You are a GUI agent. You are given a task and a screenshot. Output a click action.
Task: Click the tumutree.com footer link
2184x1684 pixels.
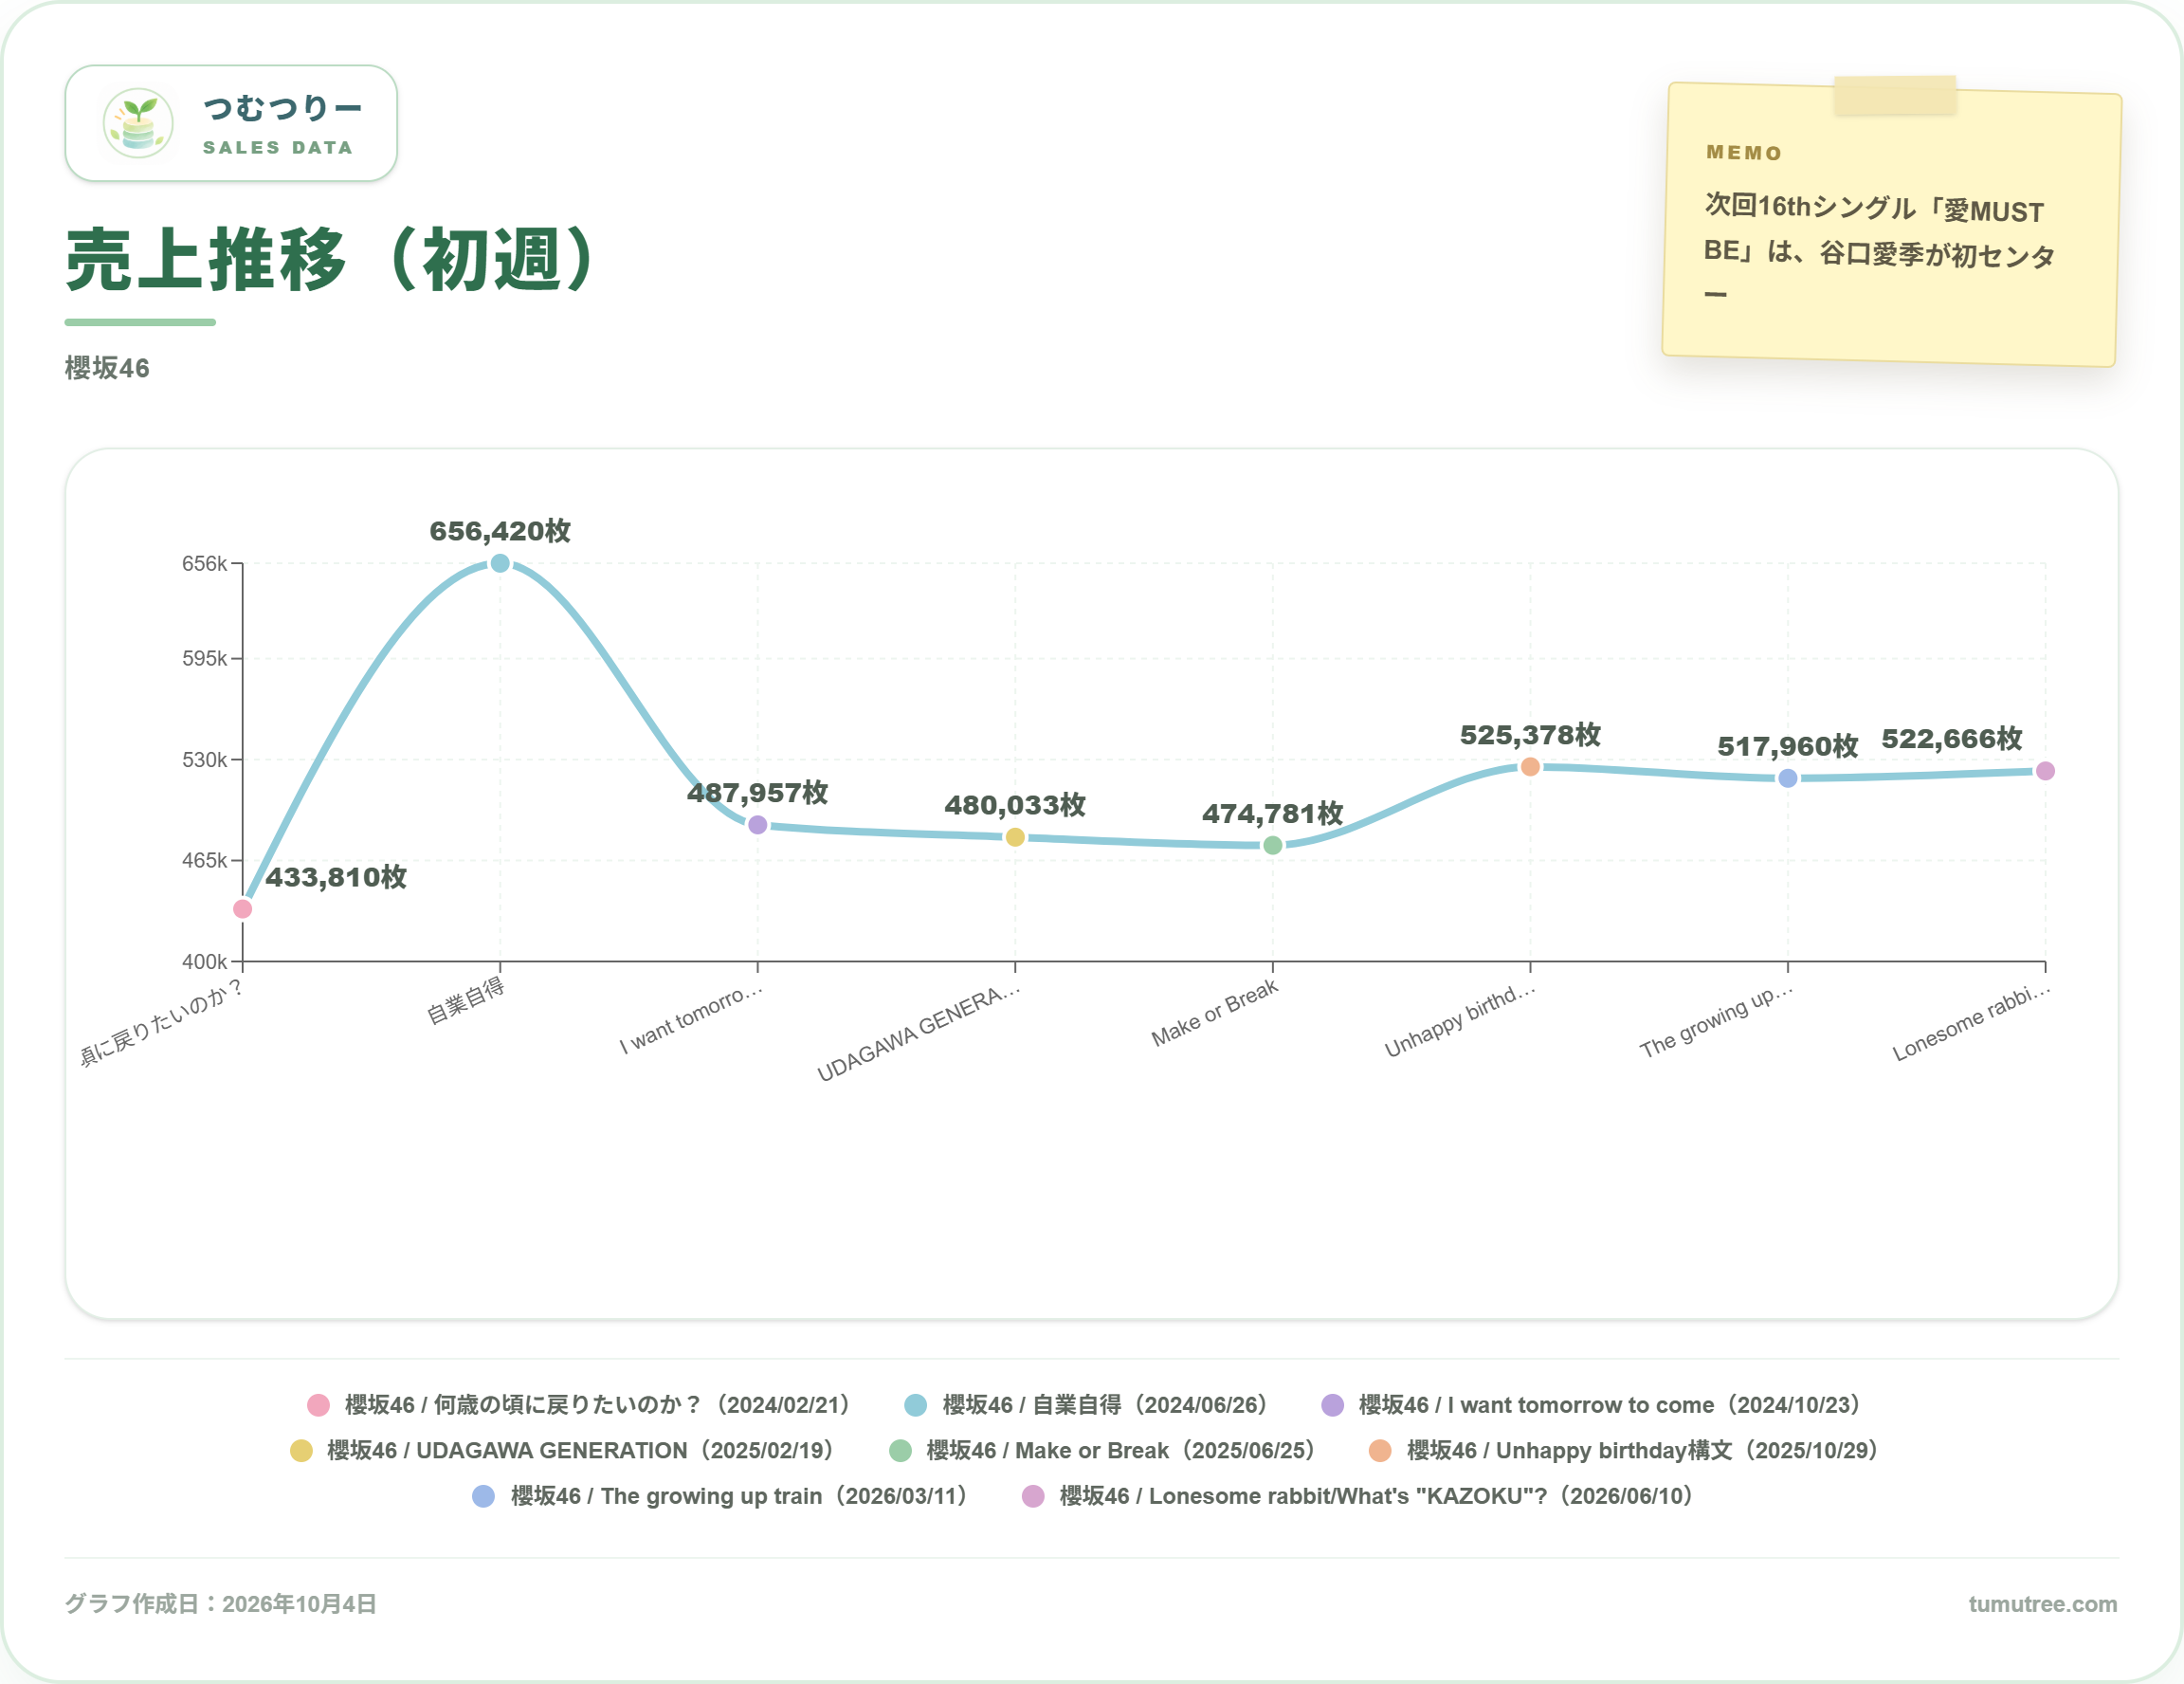click(x=2042, y=1604)
